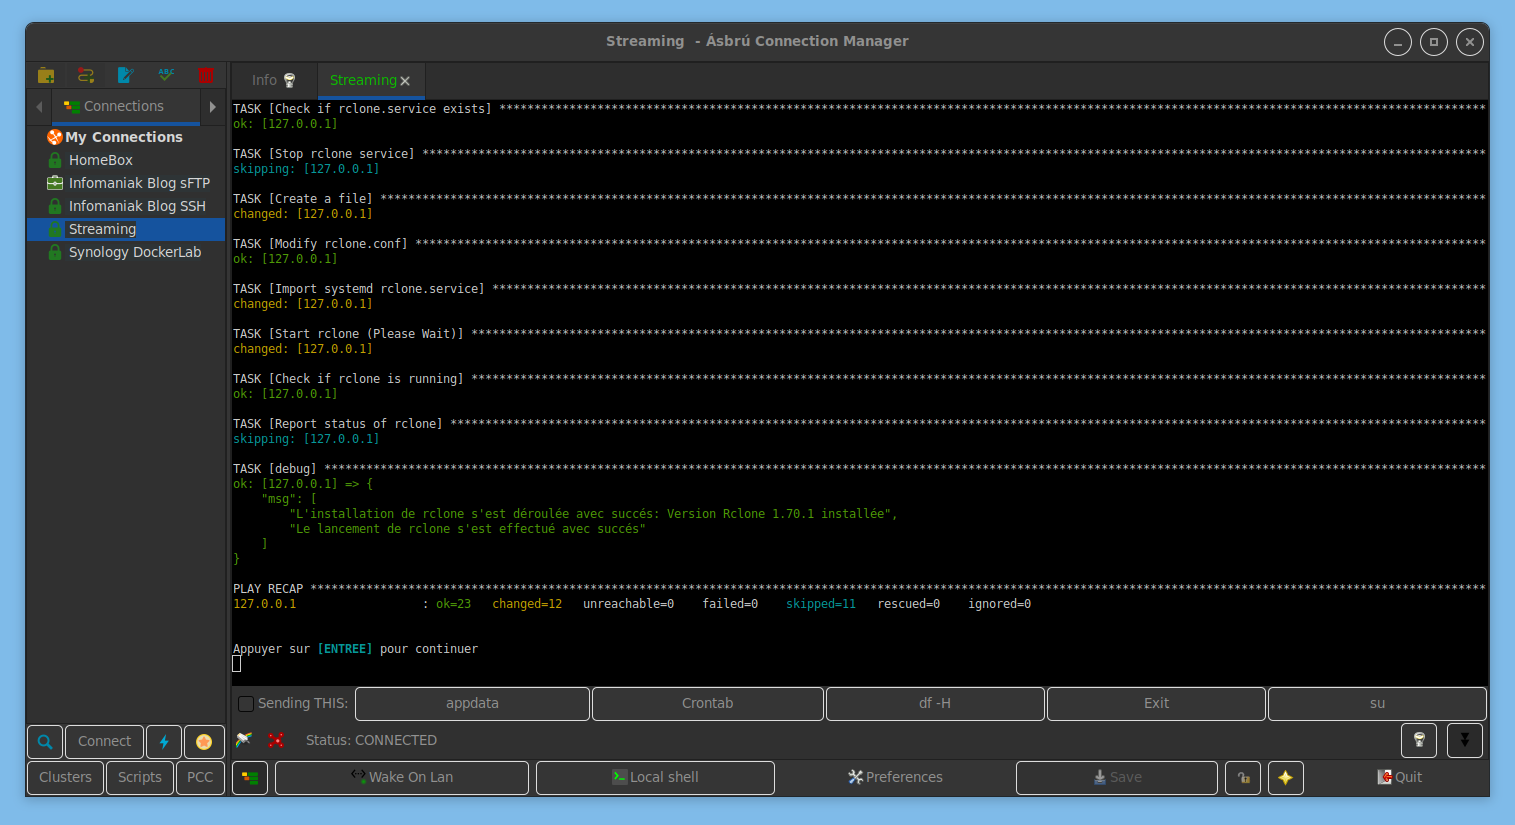Toggle the padlock protection button
Viewport: 1515px width, 825px height.
pos(1243,778)
